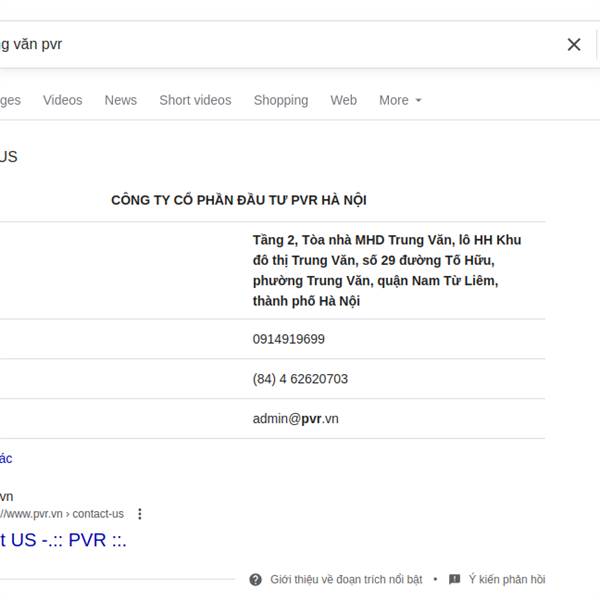The image size is (600, 600).
Task: Select the Web tab
Action: [344, 100]
